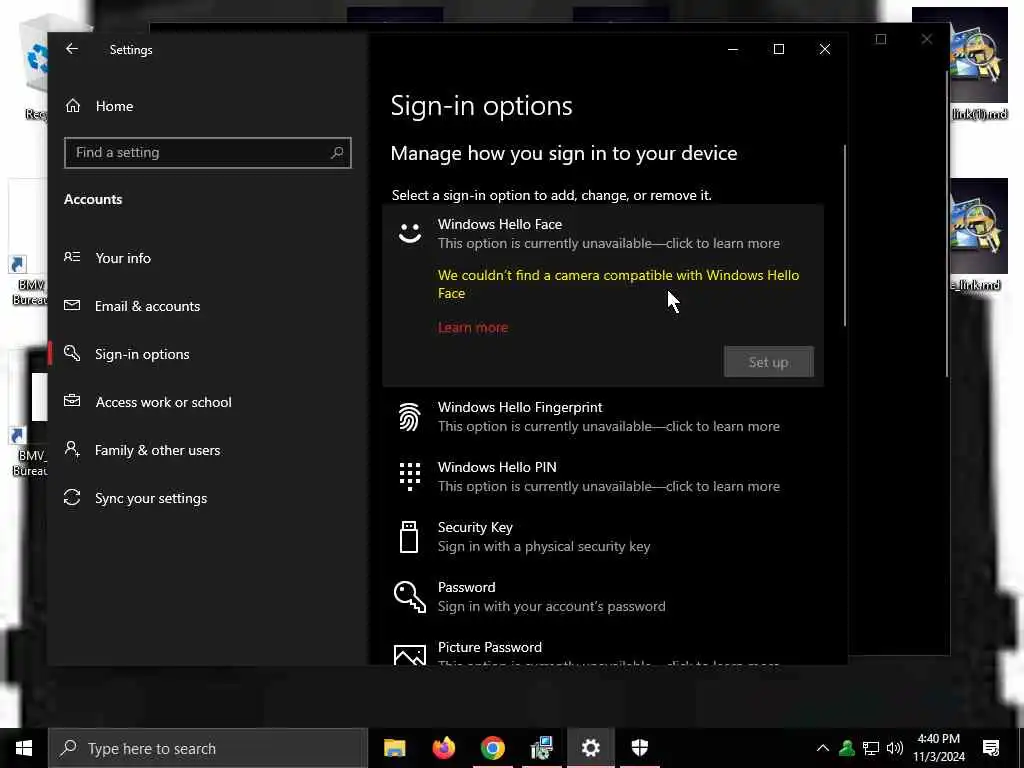Image resolution: width=1024 pixels, height=768 pixels.
Task: Go back with the Settings back arrow
Action: [x=72, y=49]
